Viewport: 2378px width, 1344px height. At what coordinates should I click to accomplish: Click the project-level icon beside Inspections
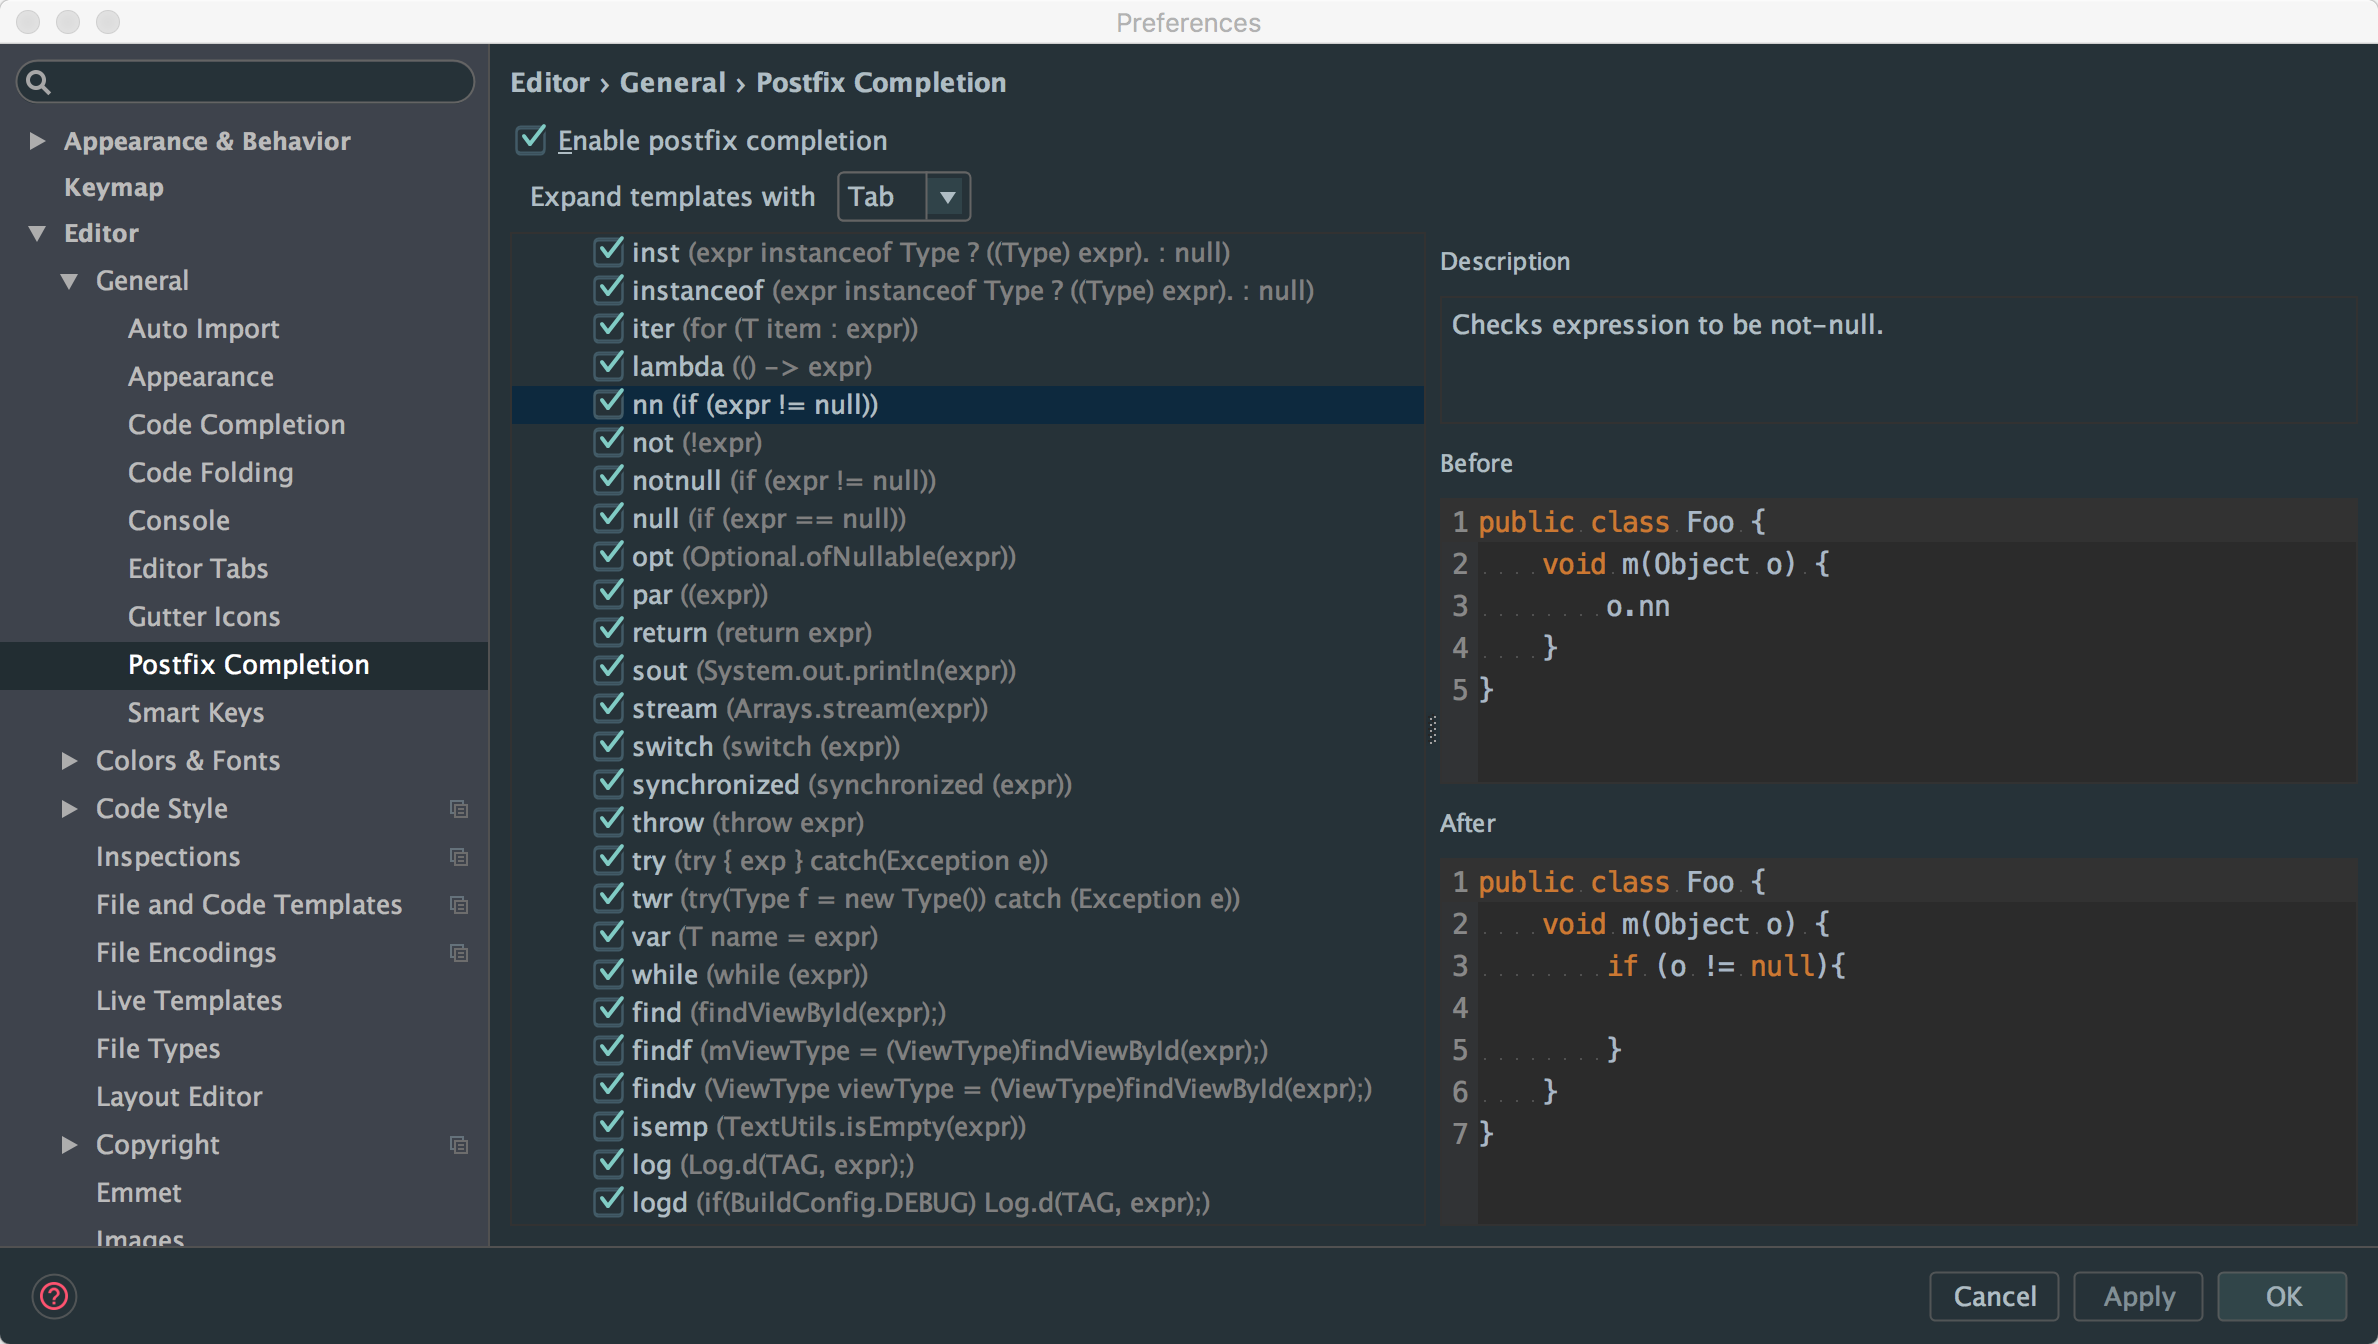(459, 857)
